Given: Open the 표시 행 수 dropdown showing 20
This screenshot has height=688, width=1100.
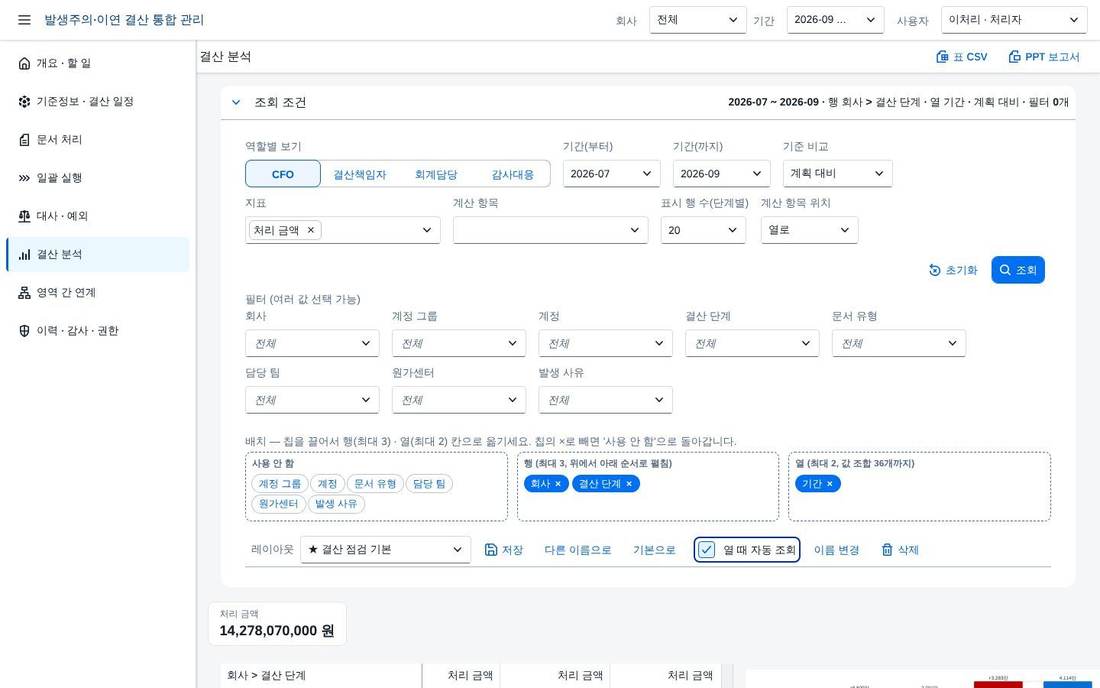Looking at the screenshot, I should pos(703,230).
